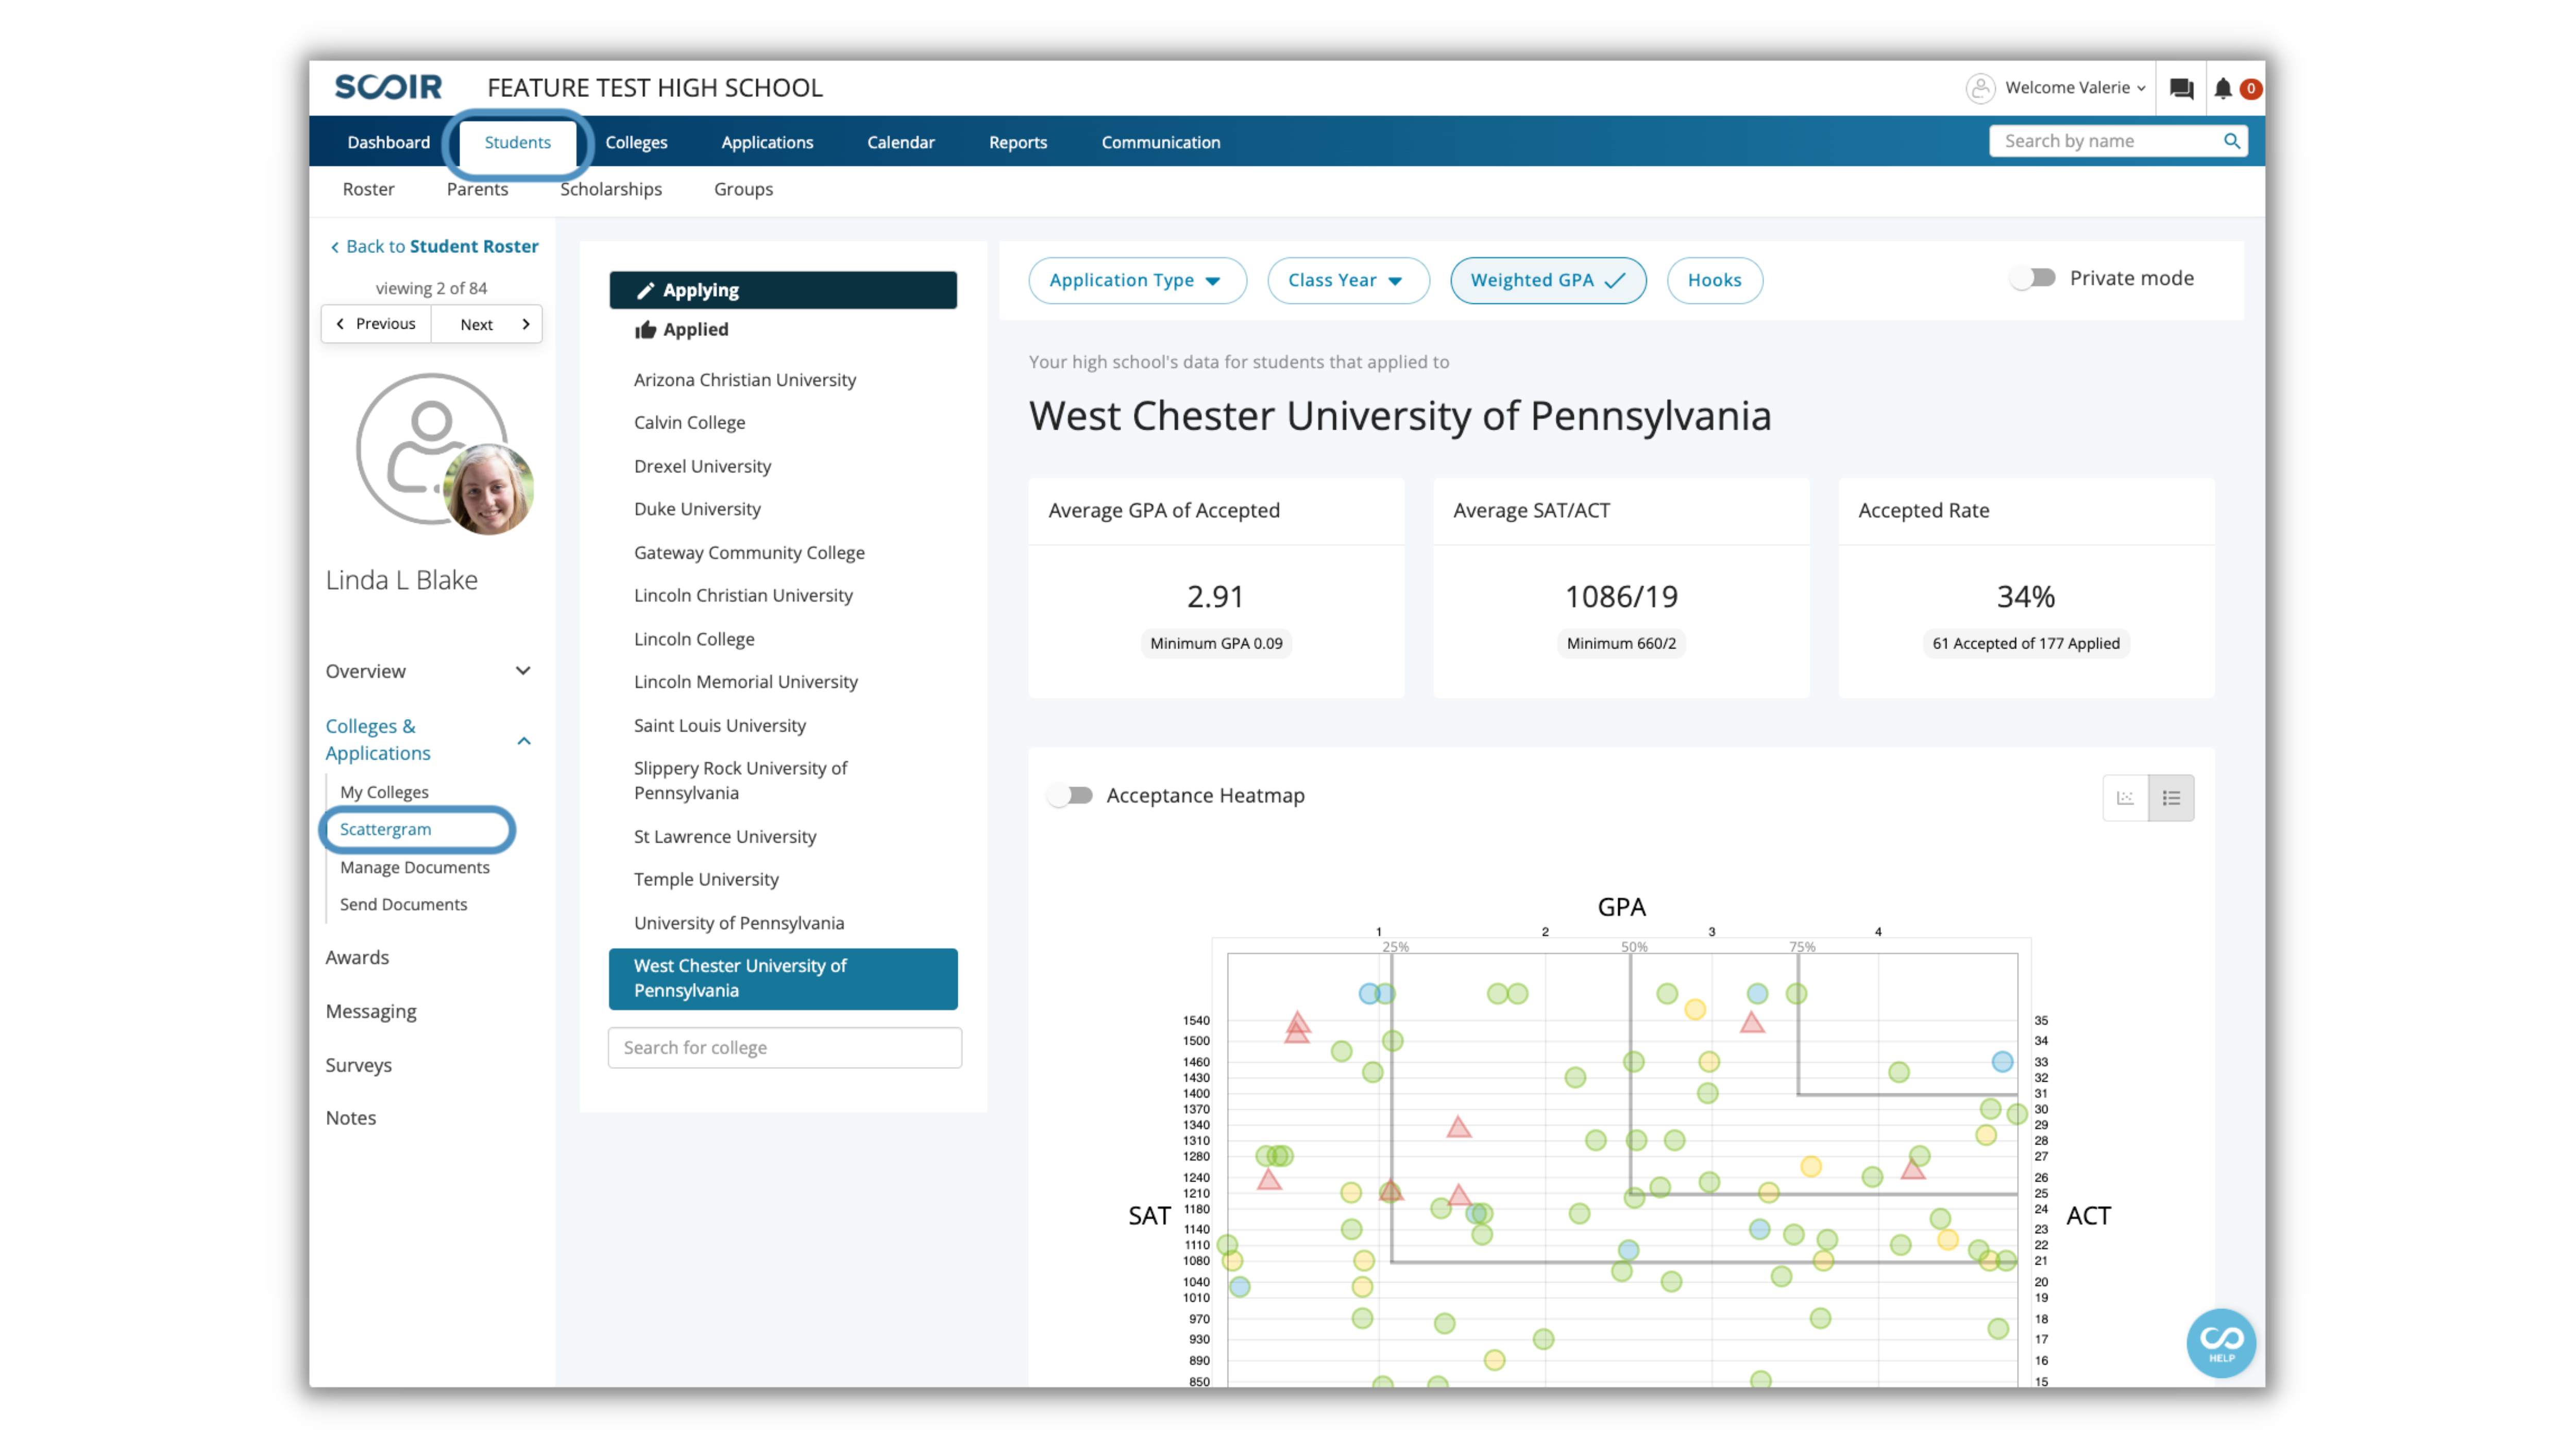Select Arizona Christian University
The image size is (2576, 1449).
point(744,380)
